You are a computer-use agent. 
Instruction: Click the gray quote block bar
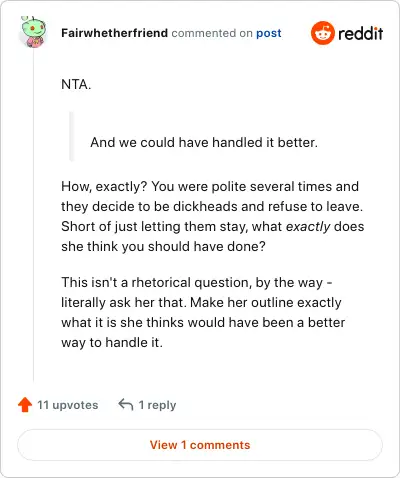point(71,136)
